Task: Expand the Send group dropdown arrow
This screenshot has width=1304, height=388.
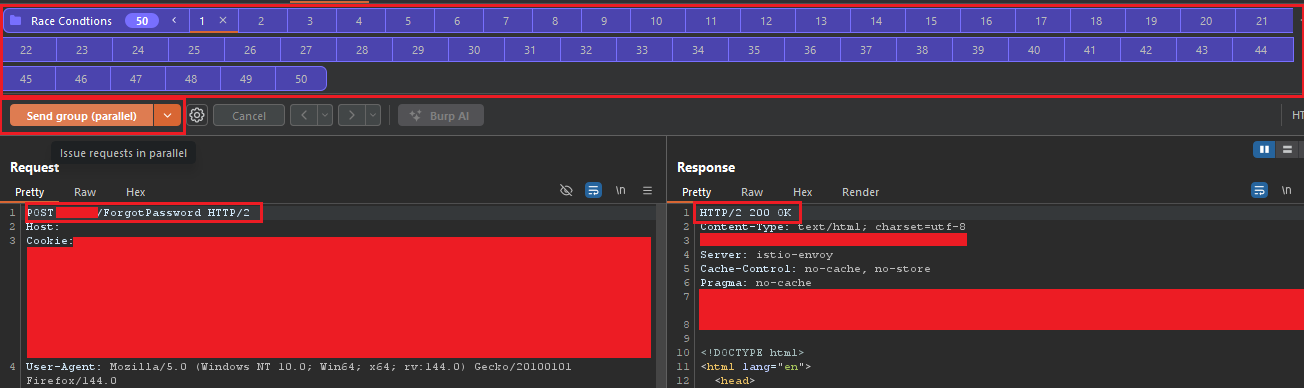Action: (x=167, y=116)
